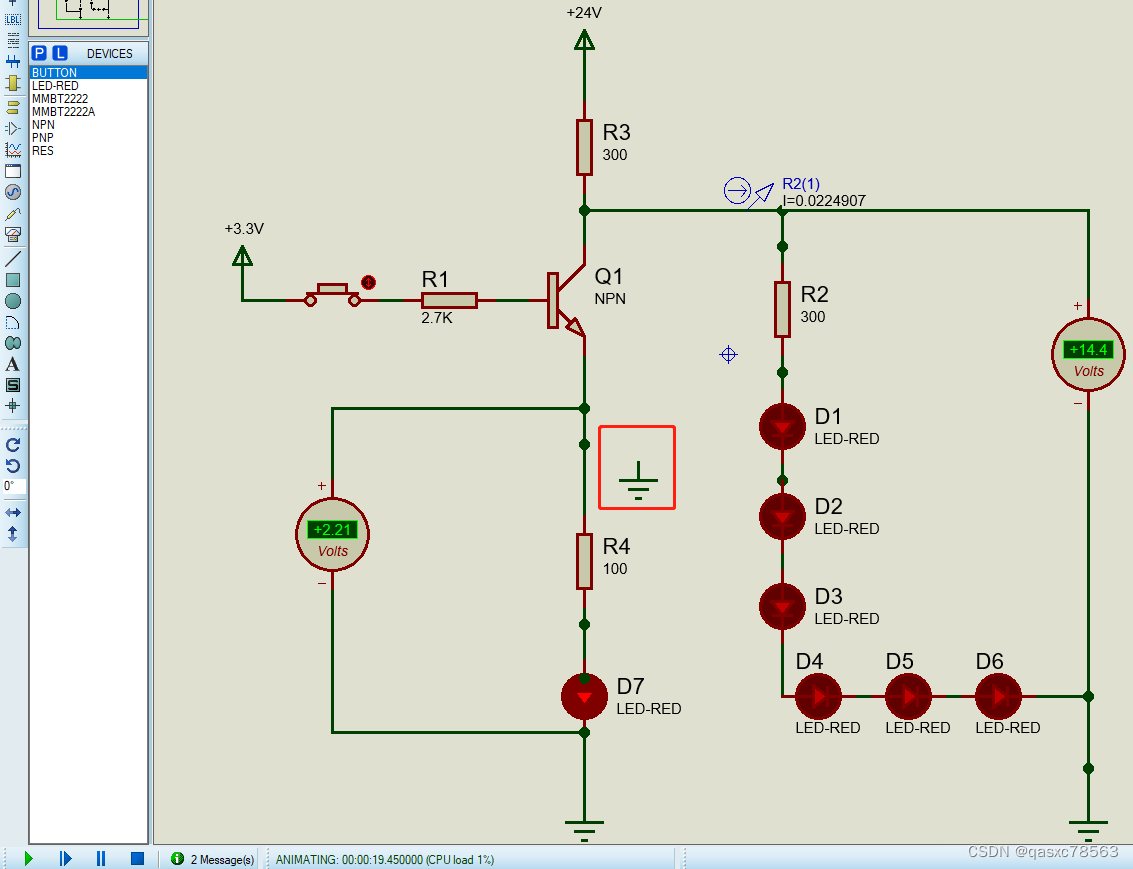Click the +14.4 Volts voltmeter
This screenshot has width=1133, height=869.
(x=1088, y=355)
